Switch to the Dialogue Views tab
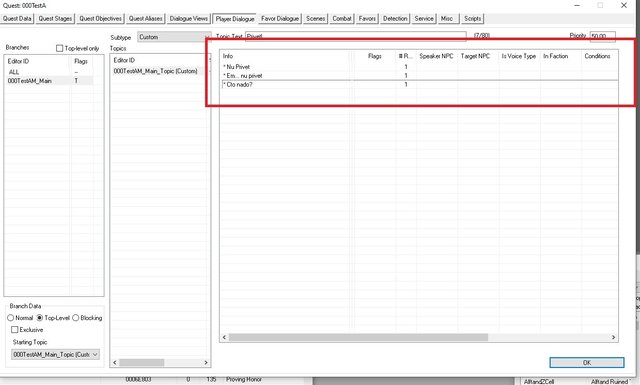640x385 pixels. click(x=189, y=19)
